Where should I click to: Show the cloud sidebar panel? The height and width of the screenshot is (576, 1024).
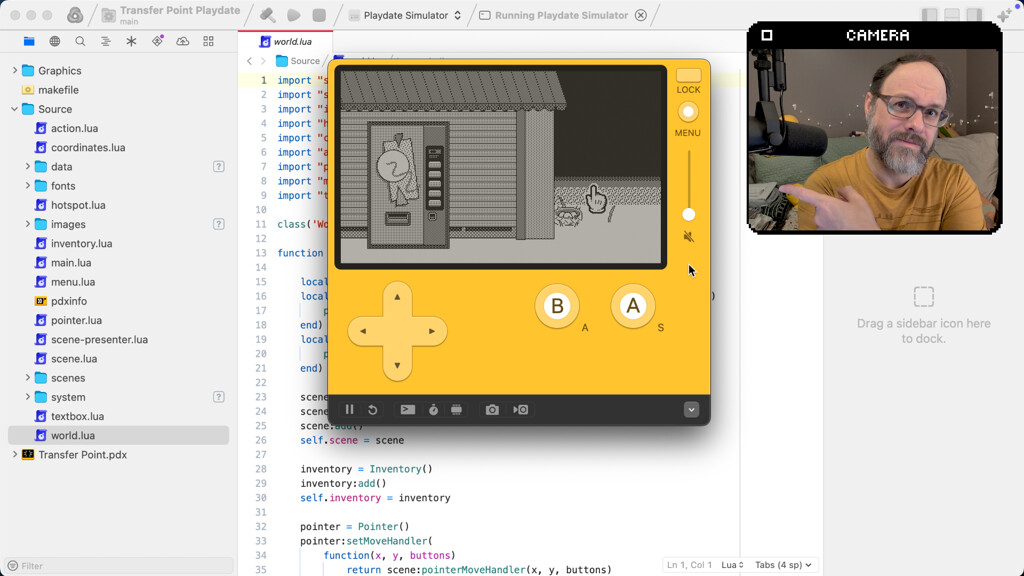182,41
